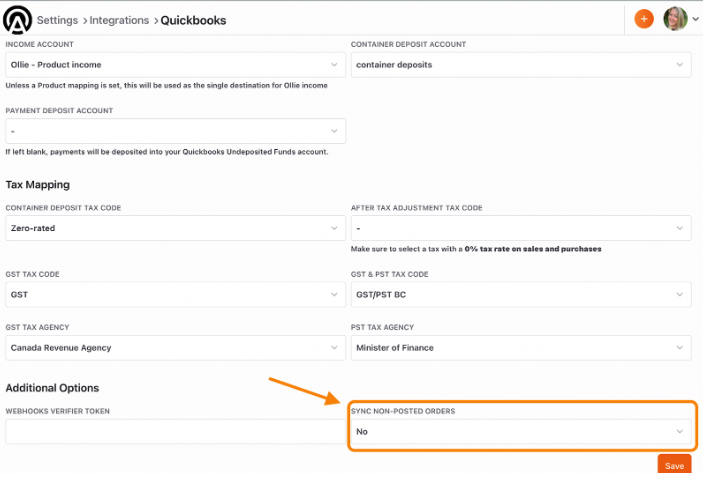Click the chevron on Minister of Finance
Image resolution: width=709 pixels, height=487 pixels.
(680, 348)
